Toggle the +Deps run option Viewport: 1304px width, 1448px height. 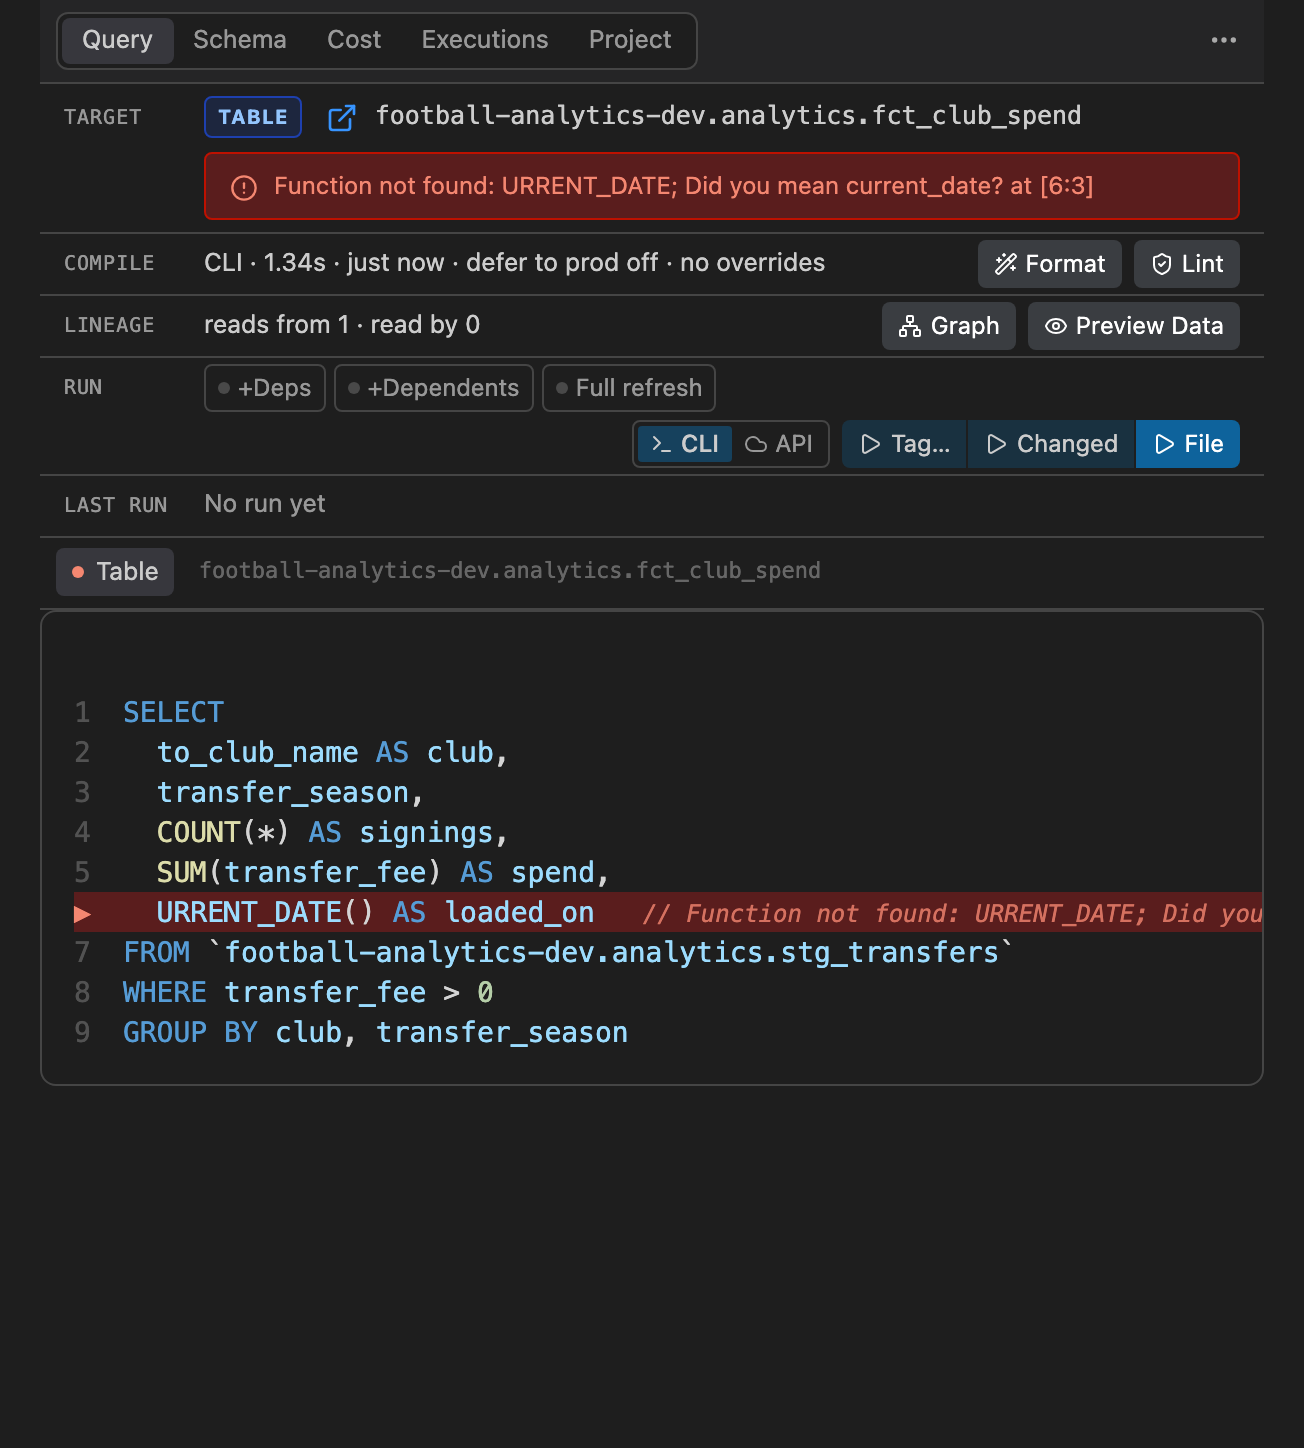[x=265, y=388]
